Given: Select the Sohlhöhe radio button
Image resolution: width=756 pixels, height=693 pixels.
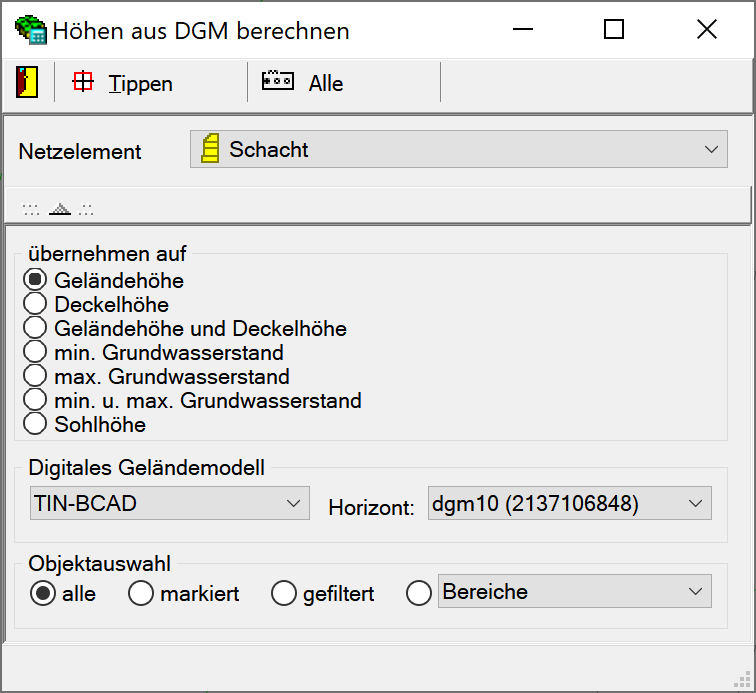Looking at the screenshot, I should coord(35,424).
